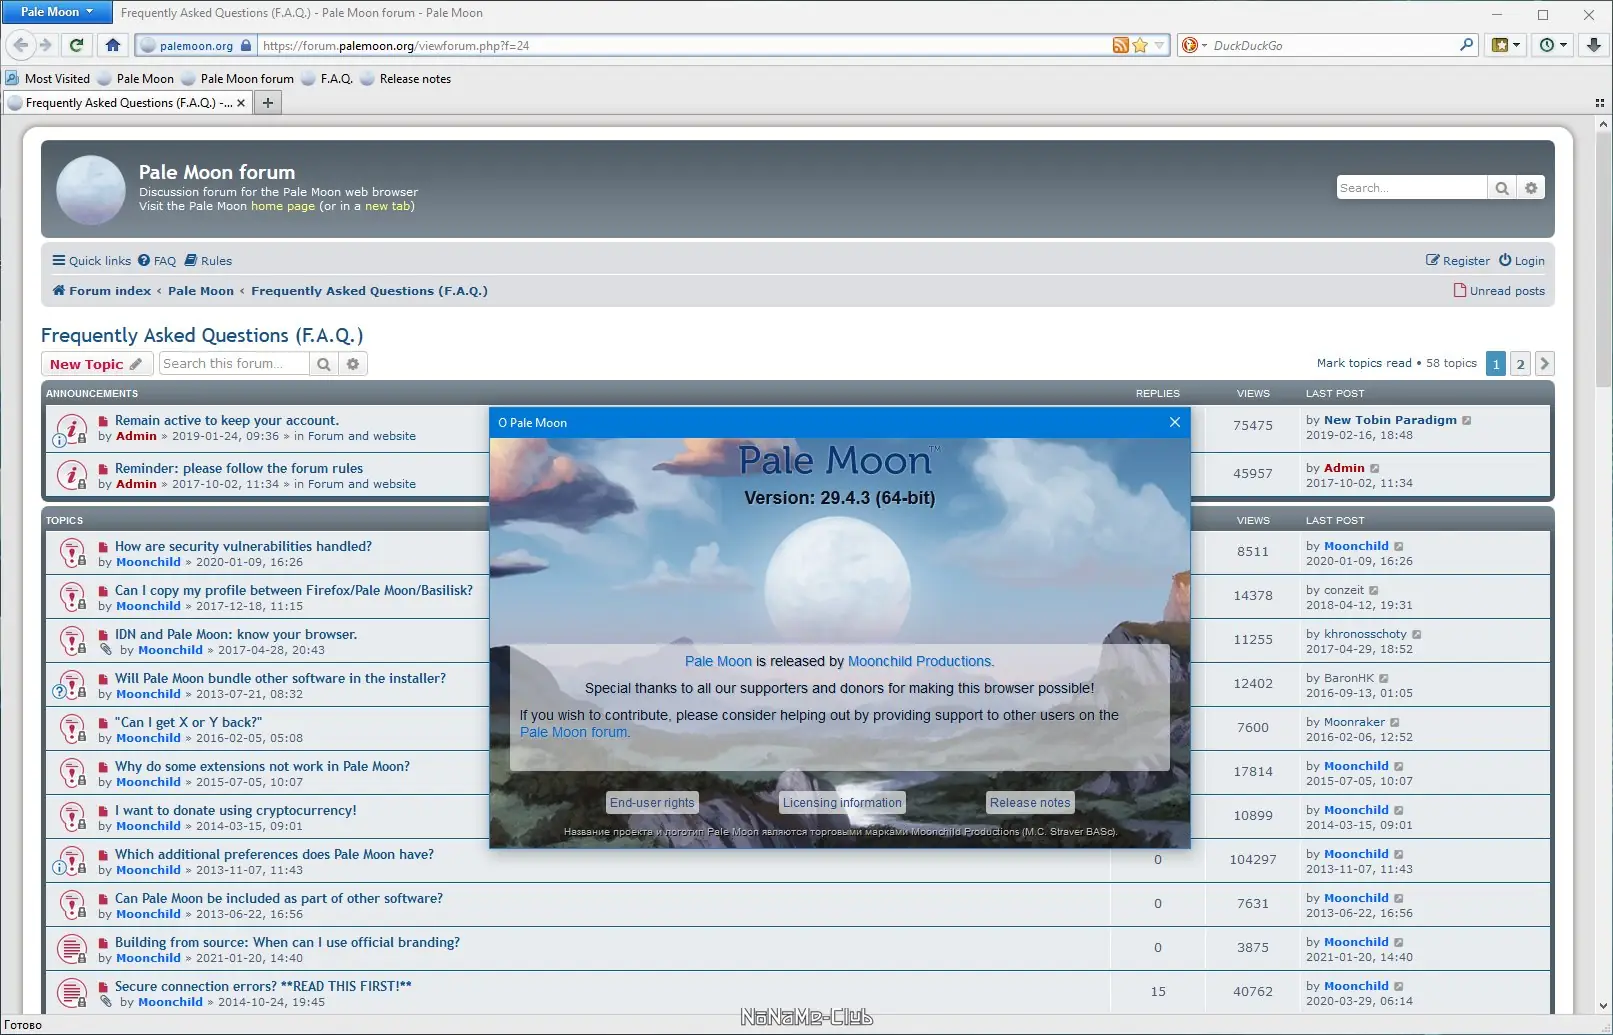
Task: Go to Forum index breadcrumb
Action: coord(102,291)
